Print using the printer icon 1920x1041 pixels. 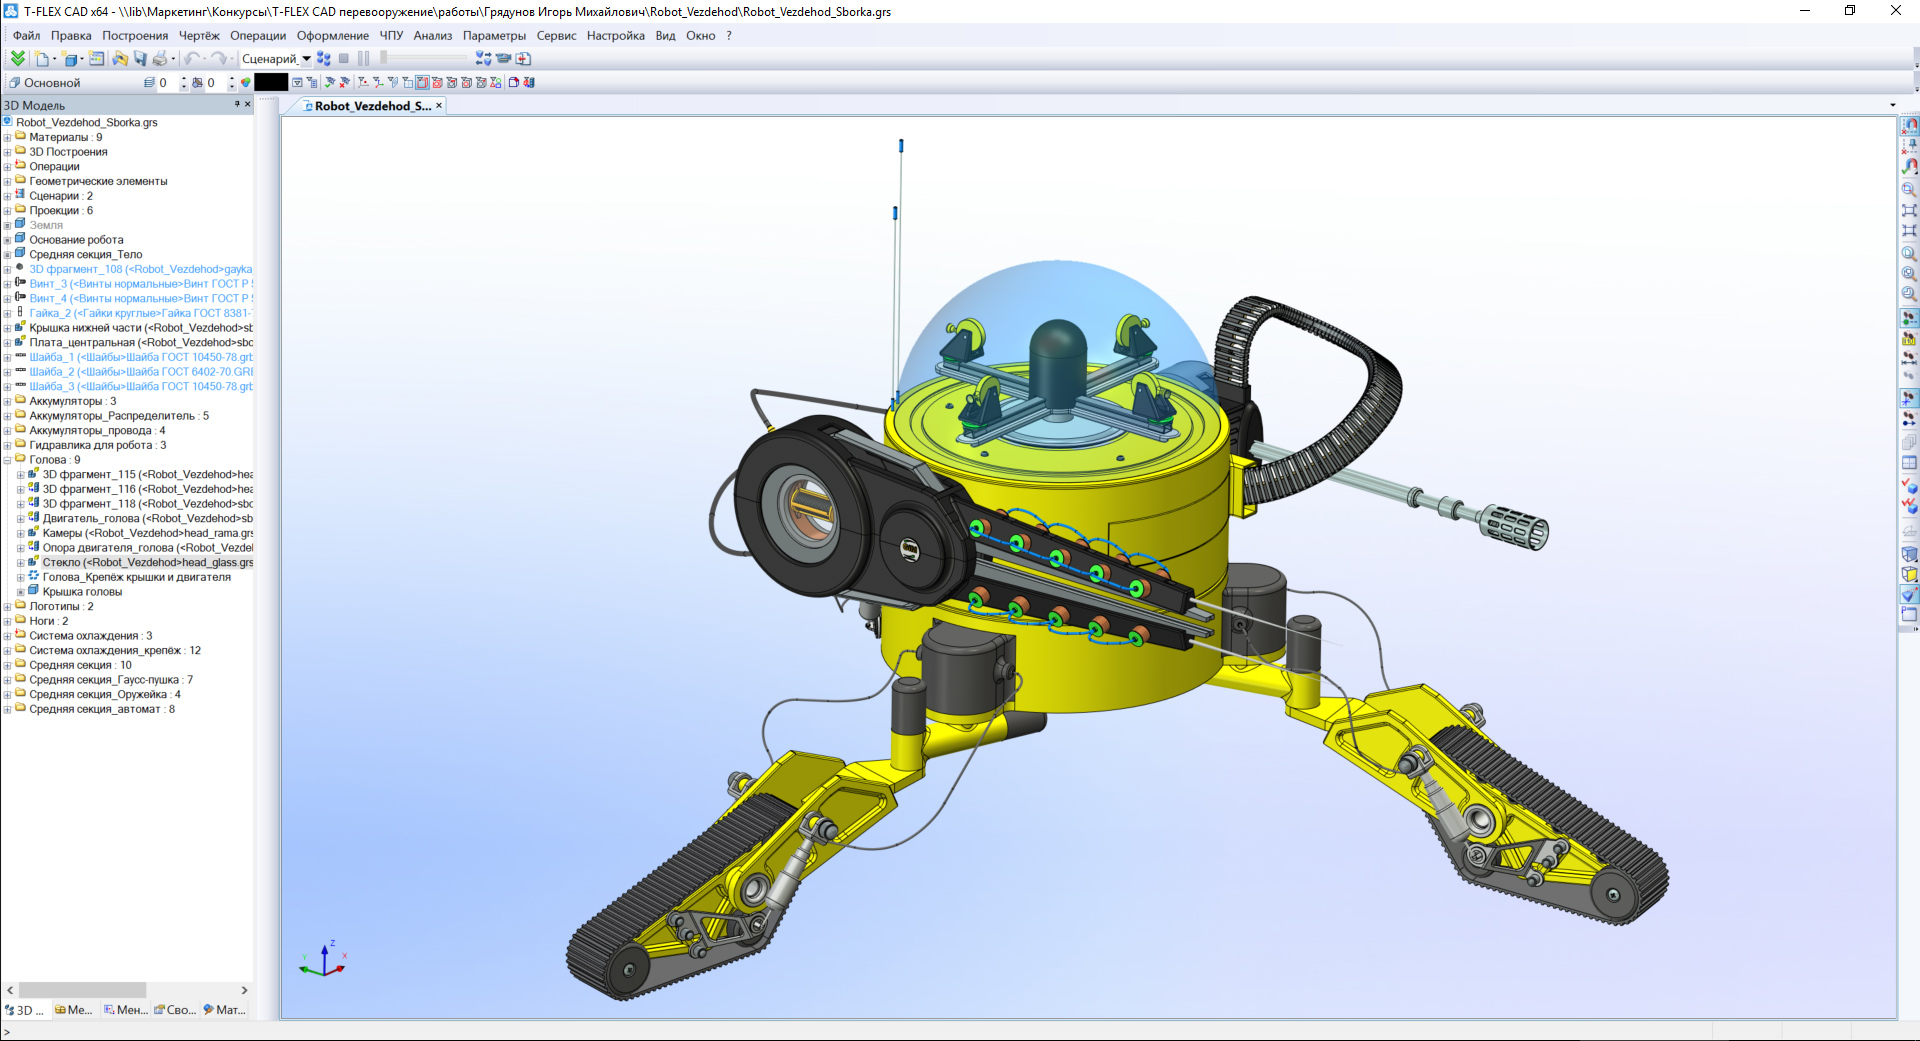[160, 59]
